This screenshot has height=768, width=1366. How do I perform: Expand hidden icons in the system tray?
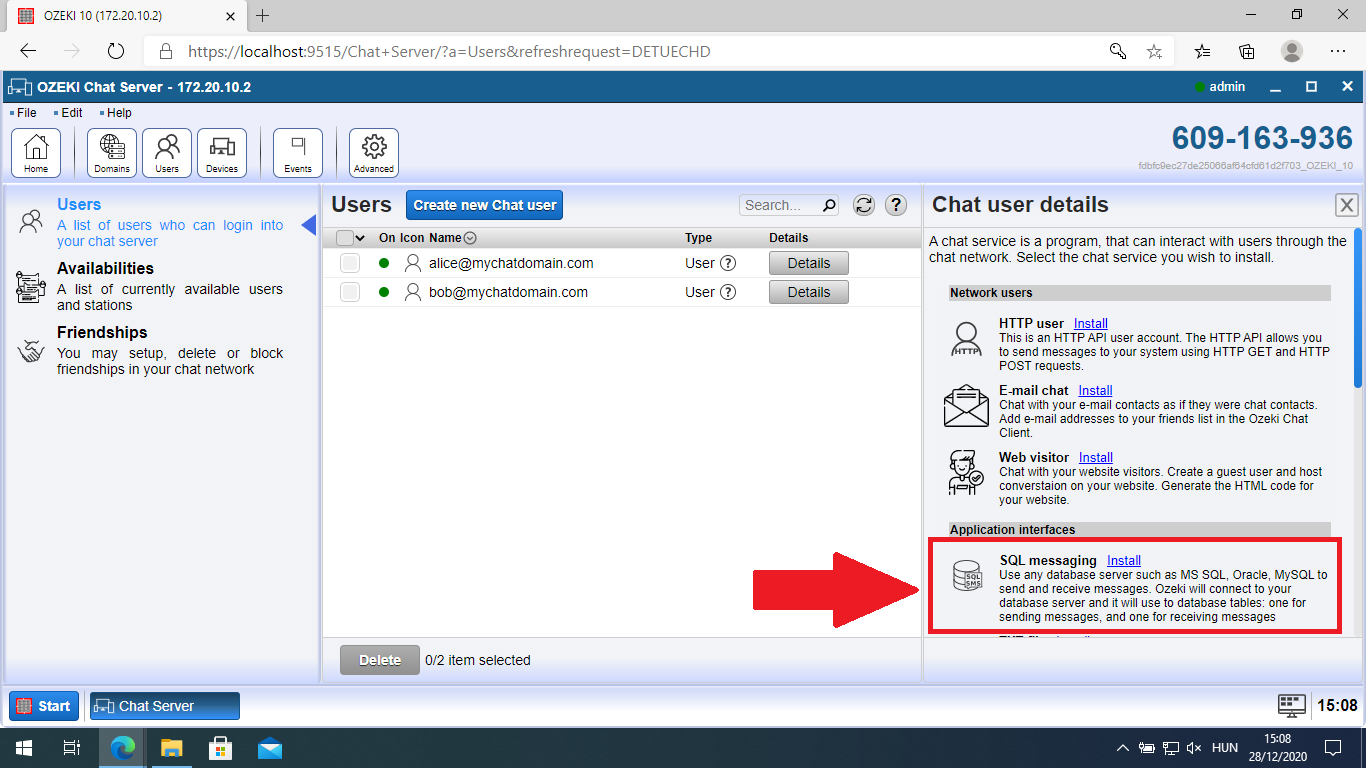pos(1122,747)
